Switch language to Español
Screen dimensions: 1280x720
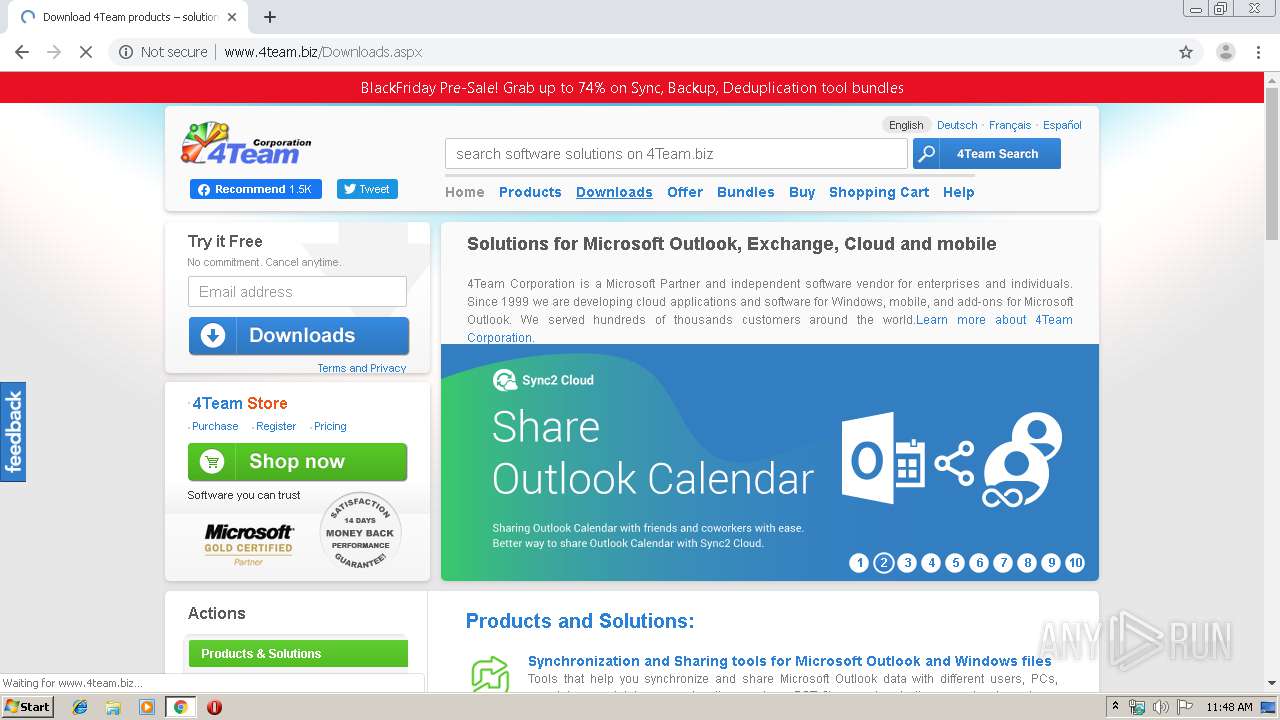click(x=1062, y=125)
